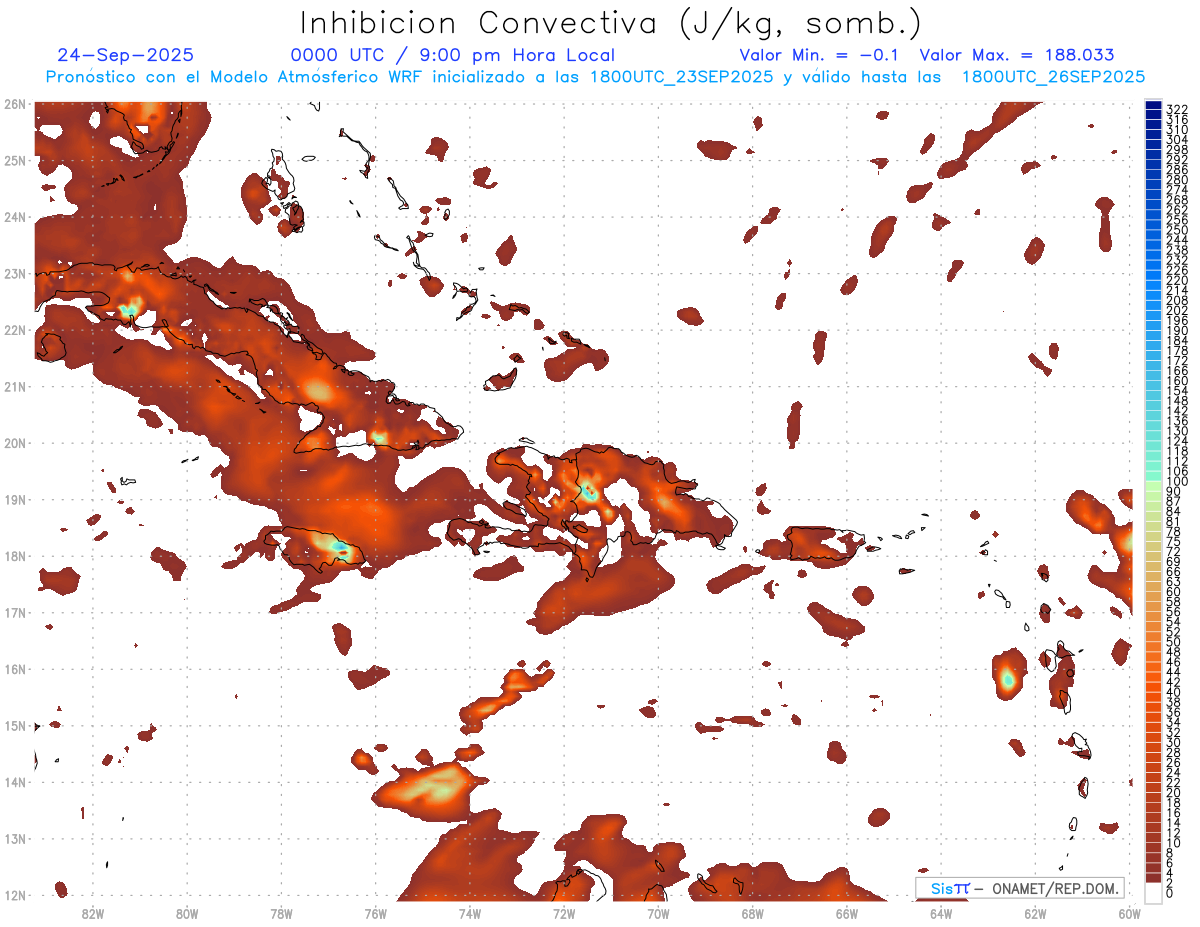Click the date '24-Sep-2025'

coord(126,55)
